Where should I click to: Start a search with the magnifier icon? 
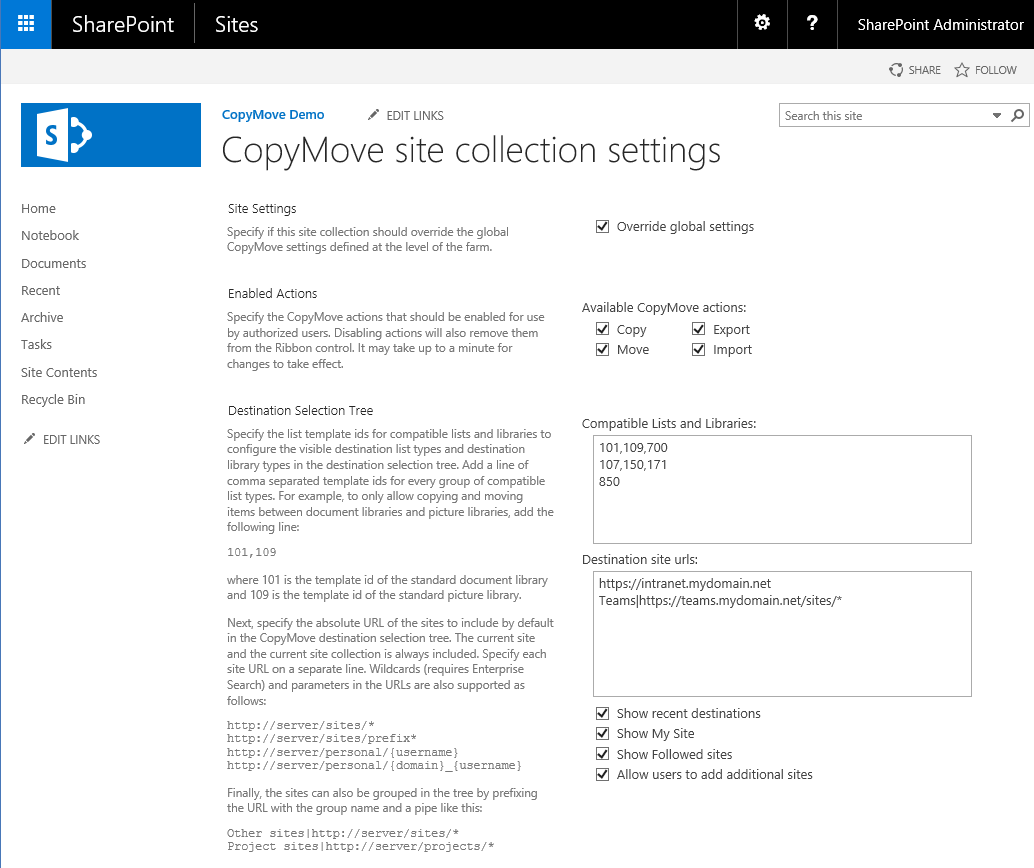coord(1019,115)
